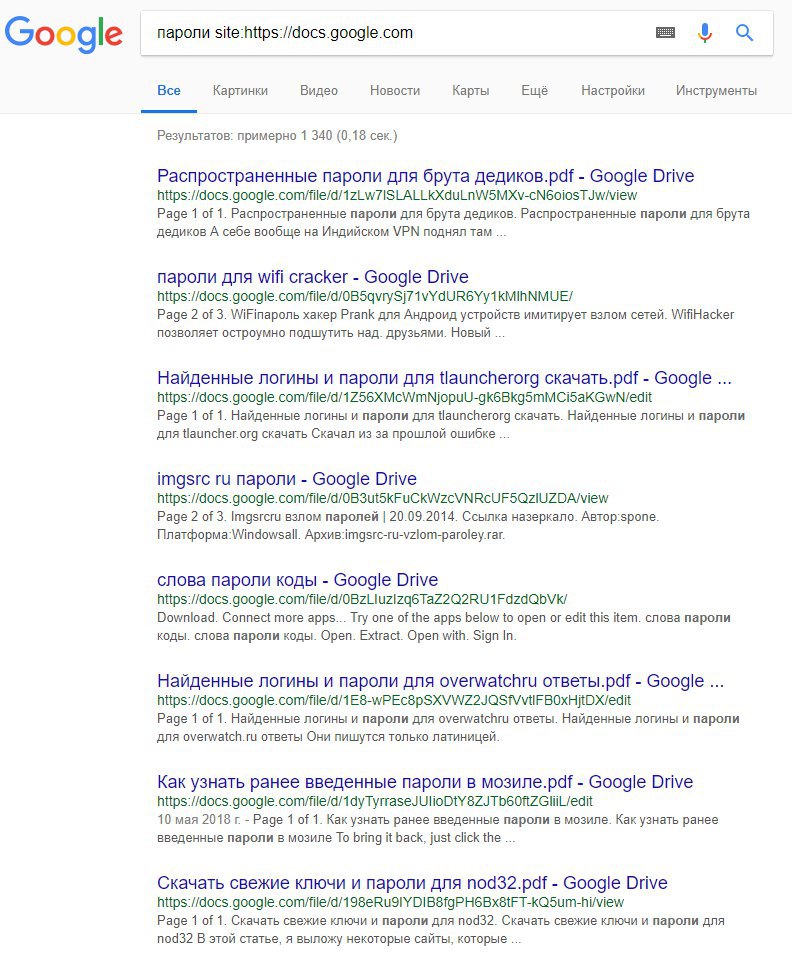Click snippet mentioning Индийском VPN

click(454, 223)
